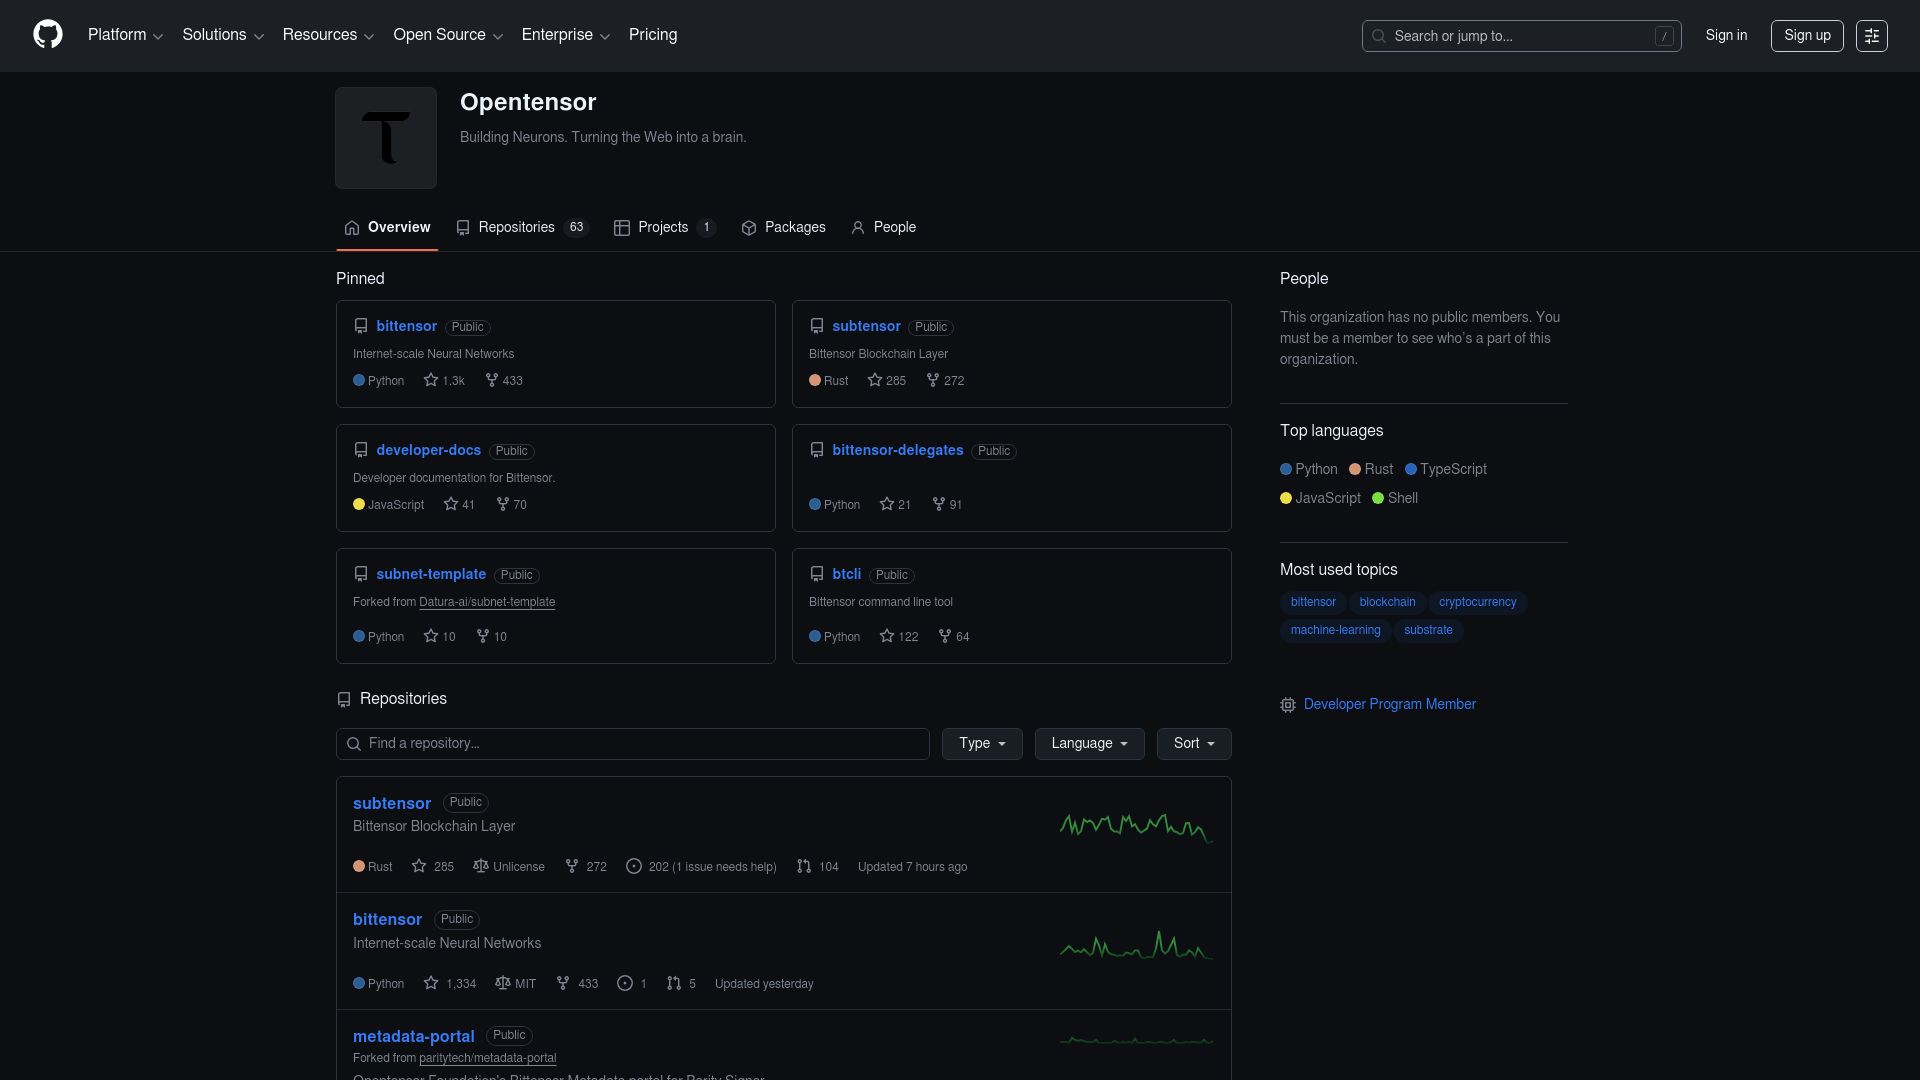Click the Find a repository search field
The width and height of the screenshot is (1920, 1080).
[632, 744]
